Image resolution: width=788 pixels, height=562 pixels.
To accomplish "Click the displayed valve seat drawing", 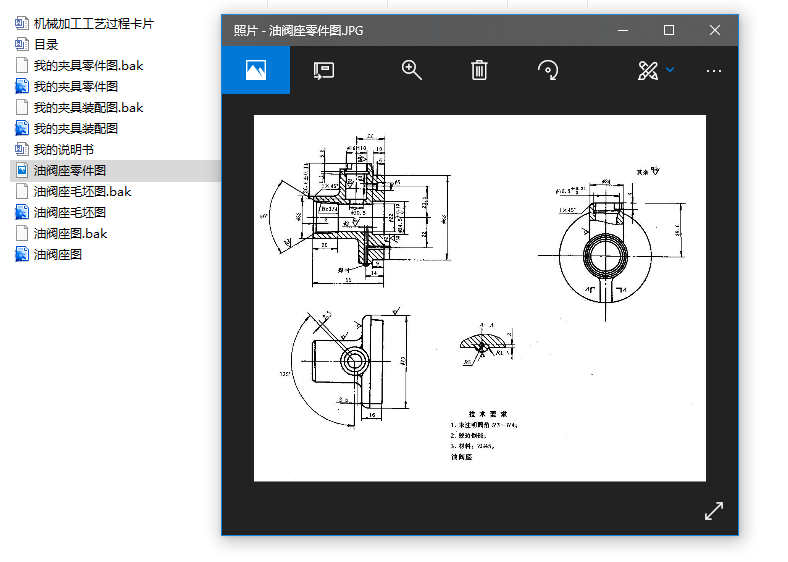I will (479, 297).
